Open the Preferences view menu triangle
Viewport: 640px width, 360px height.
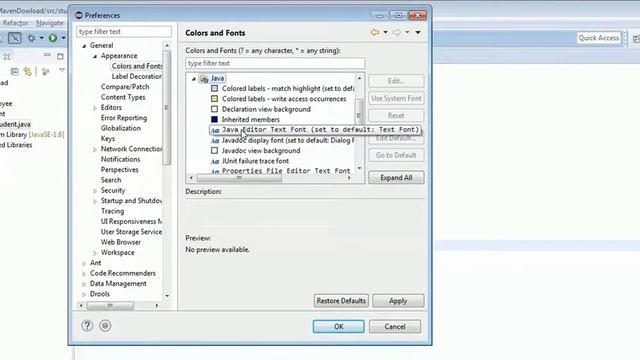tap(418, 32)
